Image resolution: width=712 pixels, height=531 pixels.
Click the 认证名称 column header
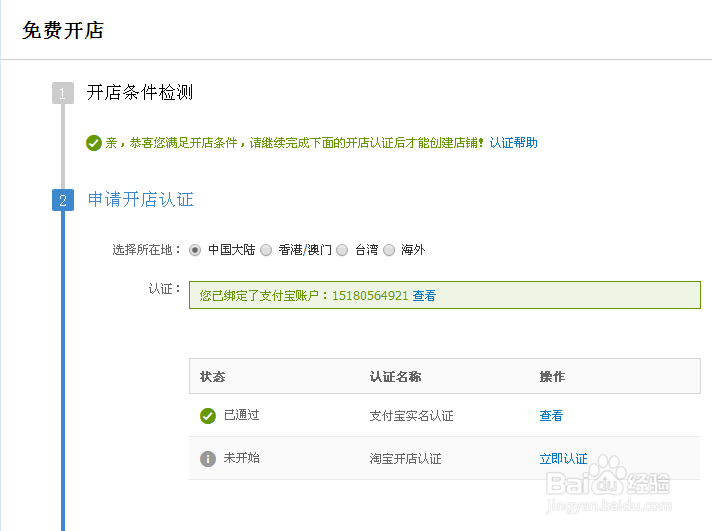[395, 377]
